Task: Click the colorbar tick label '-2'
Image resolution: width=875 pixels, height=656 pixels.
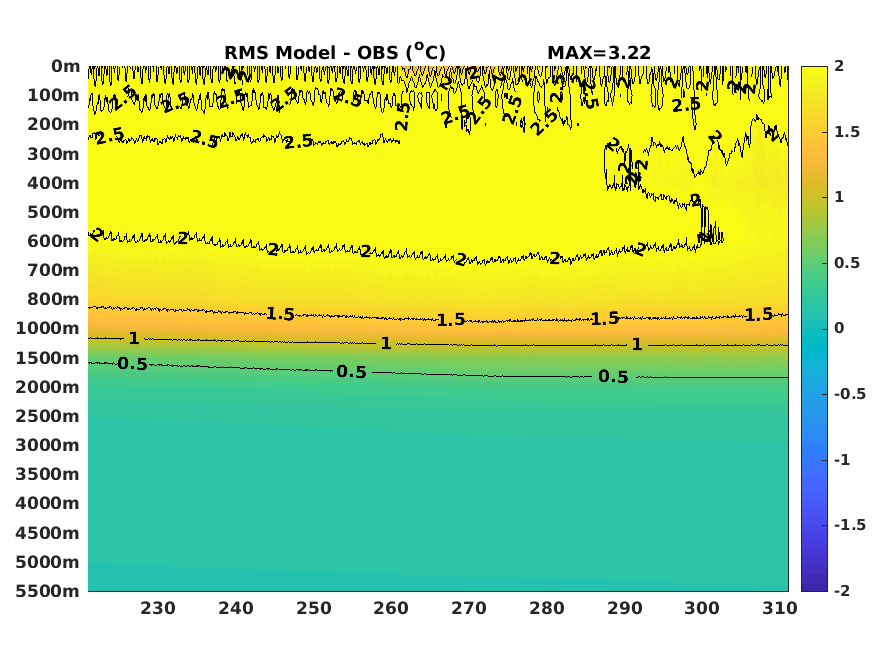Action: (842, 591)
